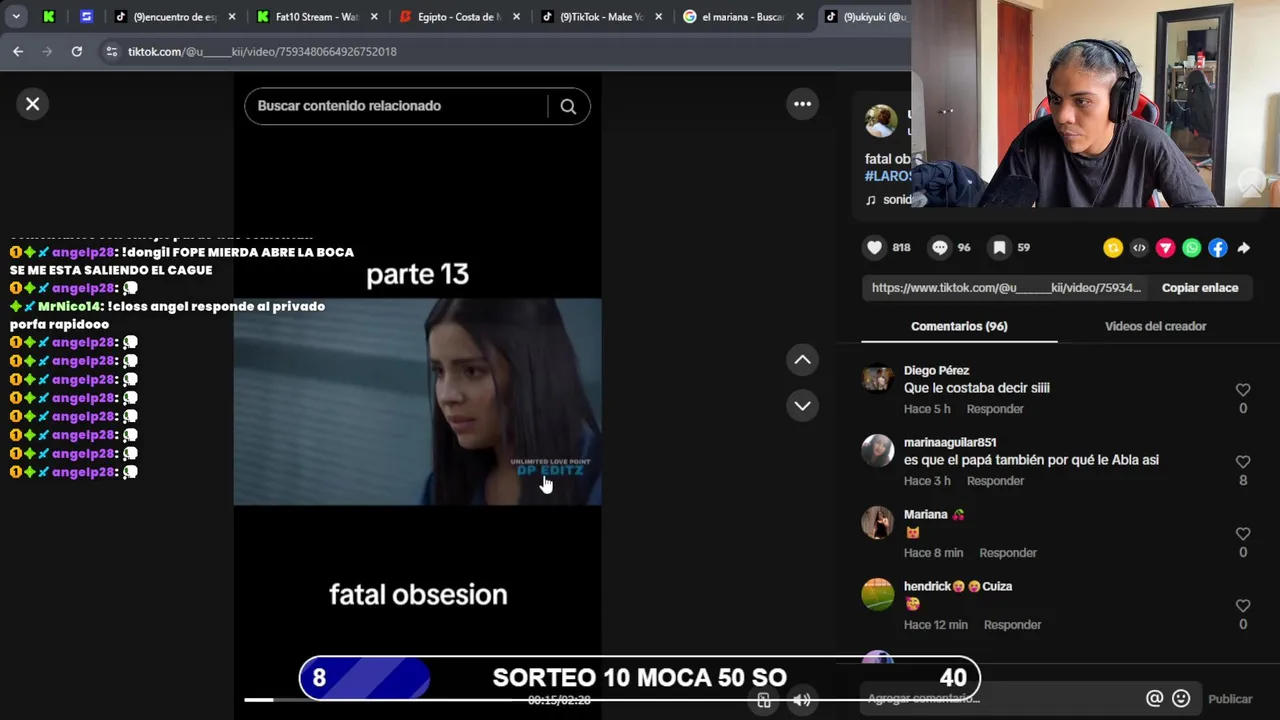
Task: Reply to Mariana's comment
Action: (1008, 553)
